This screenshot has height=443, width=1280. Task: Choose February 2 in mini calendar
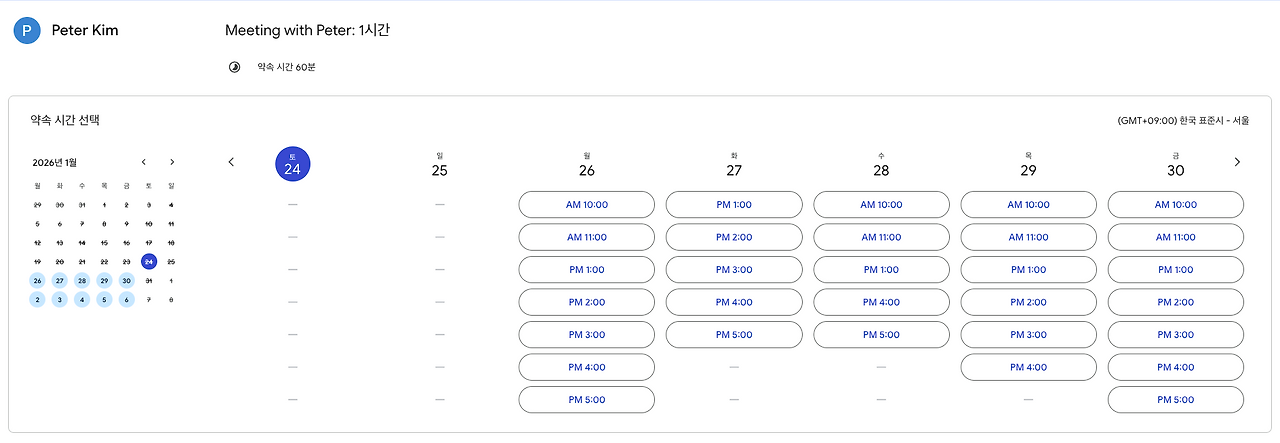click(38, 300)
